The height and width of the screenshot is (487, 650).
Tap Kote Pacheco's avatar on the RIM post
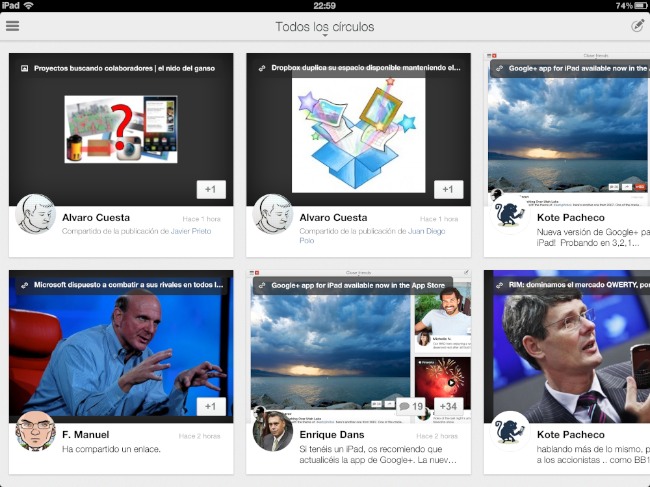510,431
